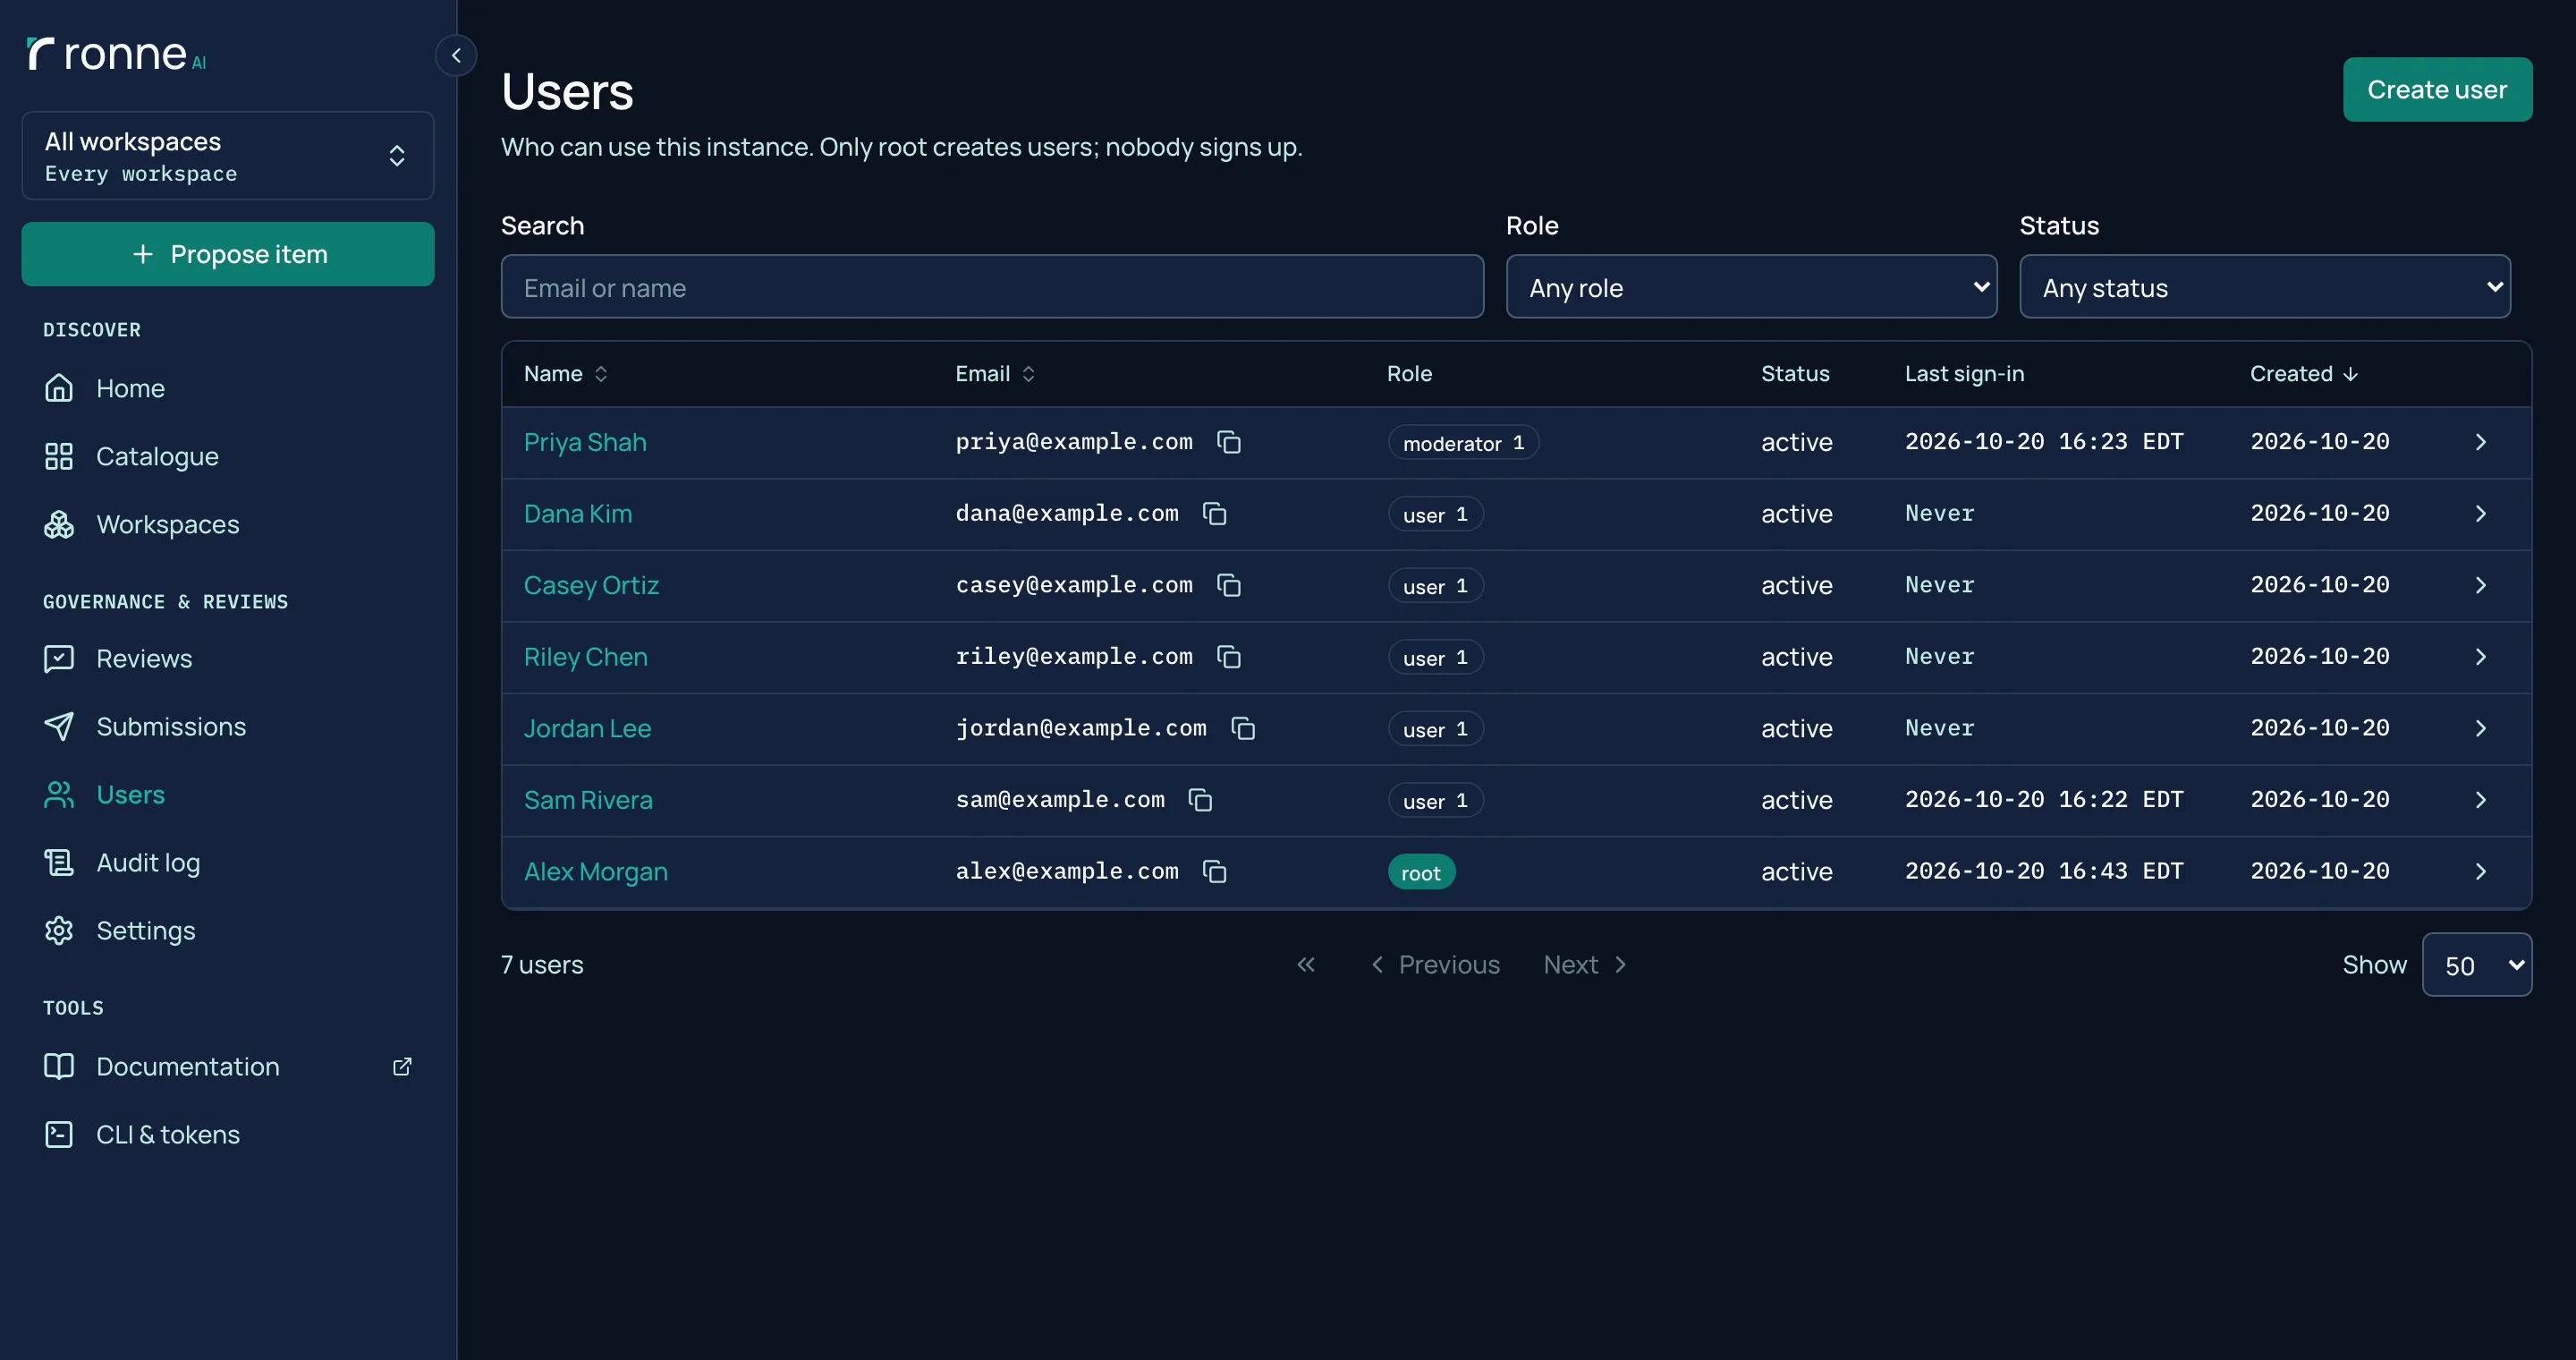Open the Any role filter dropdown

coord(1751,287)
